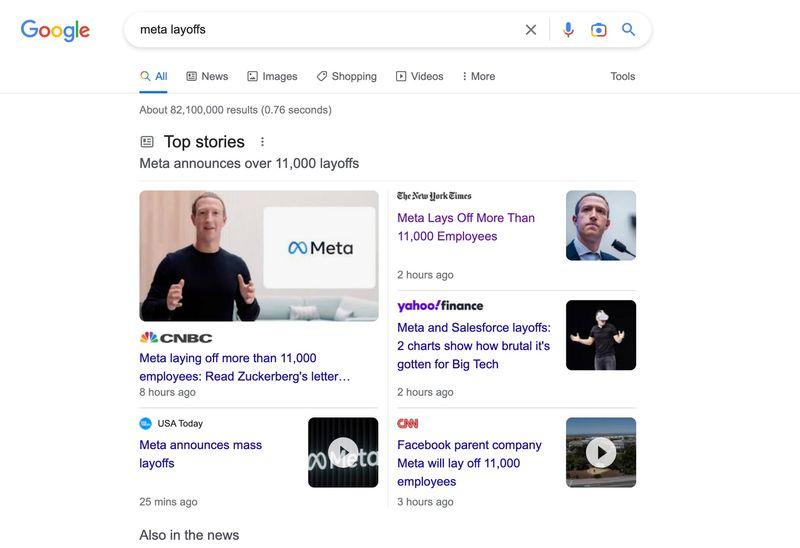Switch to the Videos tab

coord(419,76)
